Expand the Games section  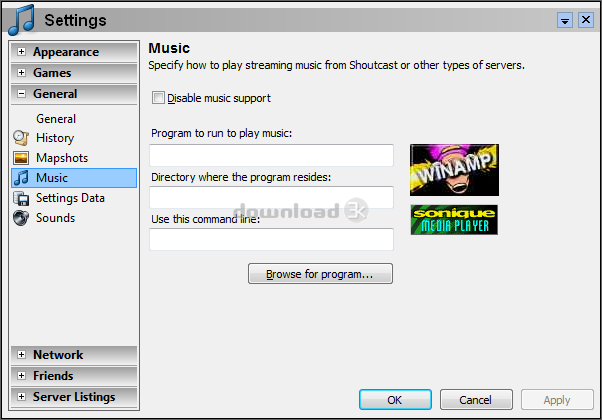click(x=22, y=73)
